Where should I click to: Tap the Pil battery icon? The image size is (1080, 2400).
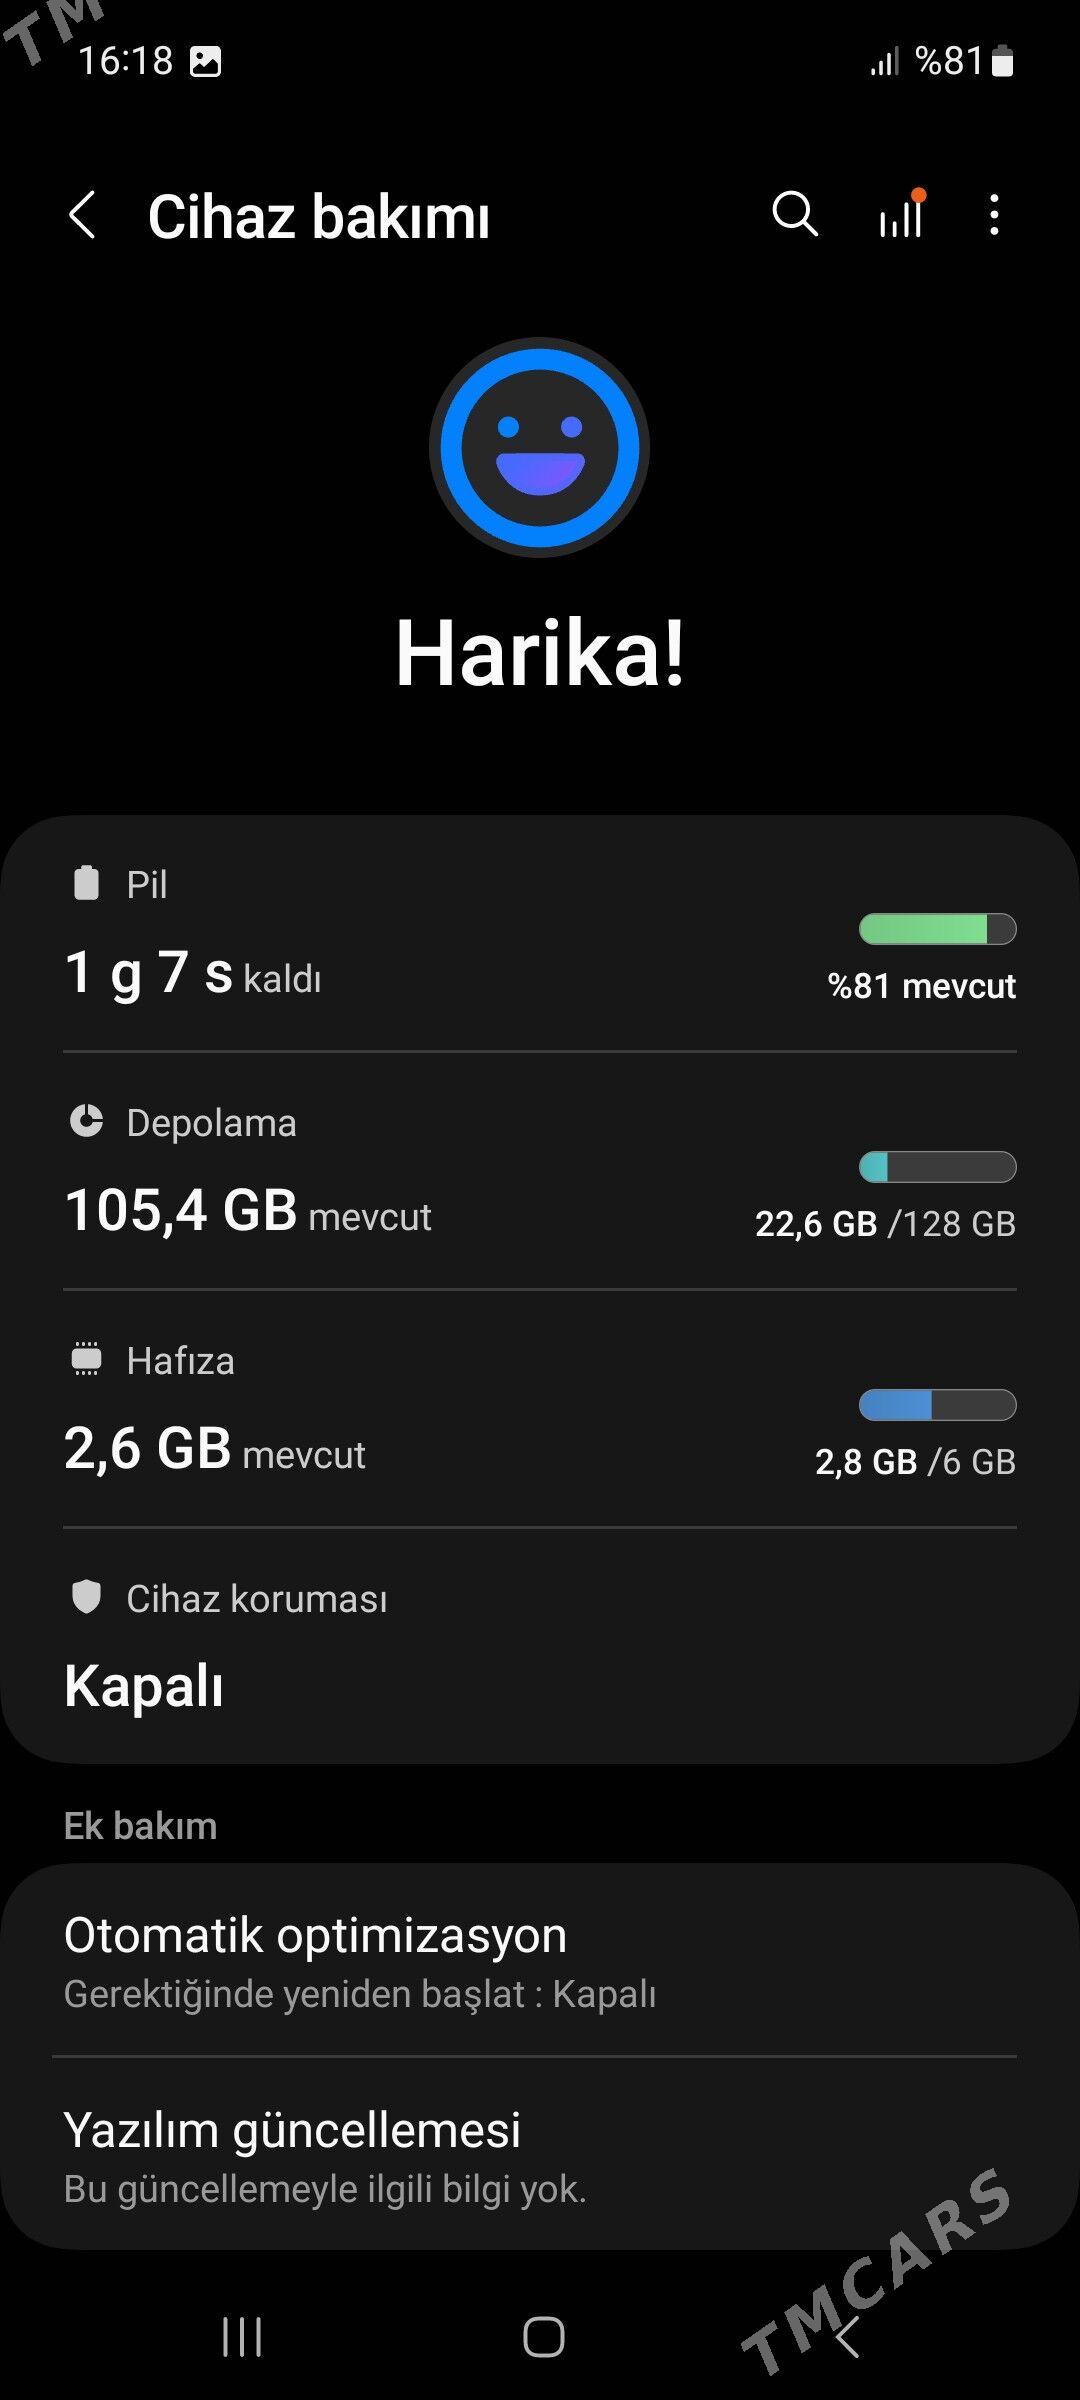87,883
